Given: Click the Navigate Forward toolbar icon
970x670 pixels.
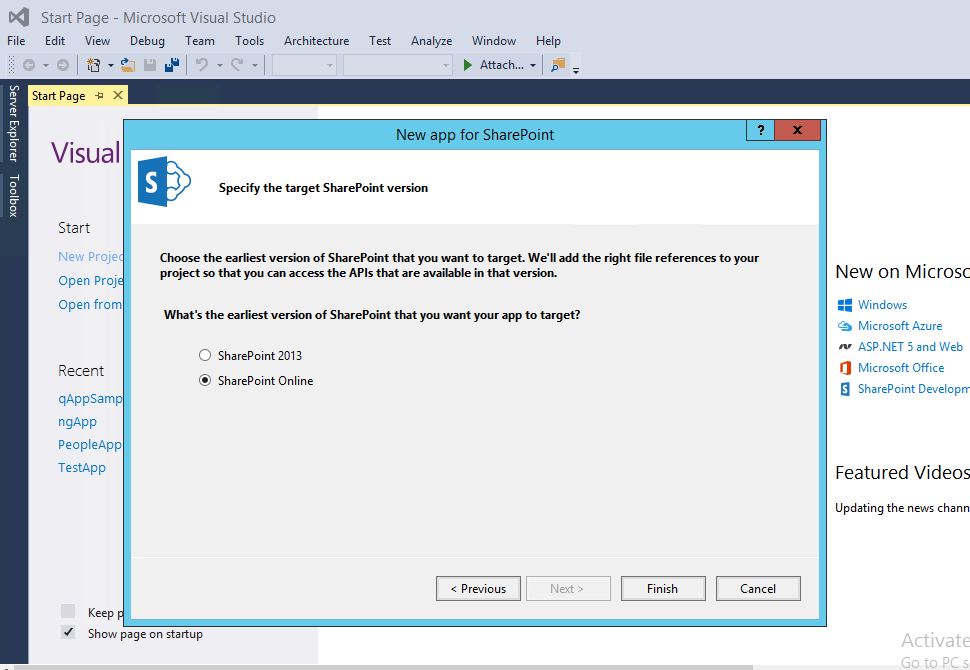Looking at the screenshot, I should (62, 65).
